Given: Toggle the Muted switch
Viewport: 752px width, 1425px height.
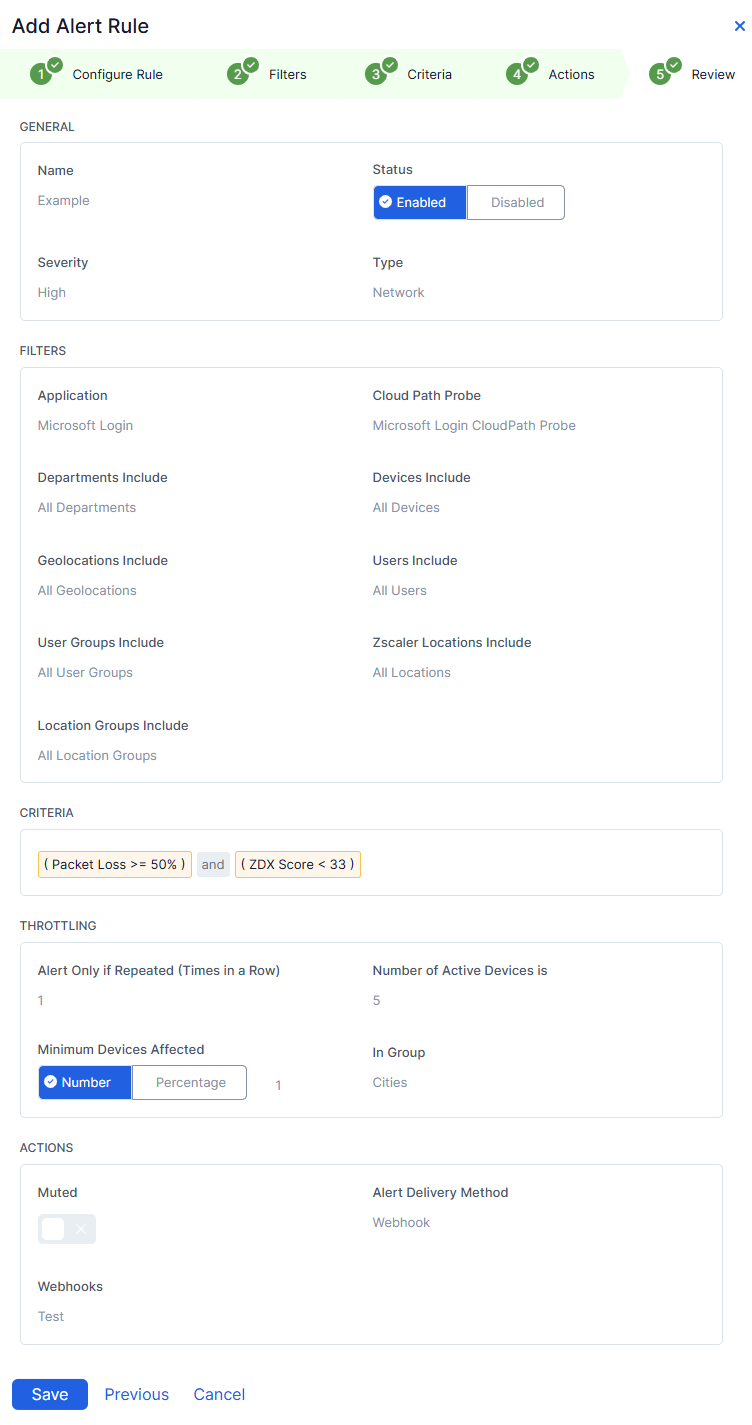Looking at the screenshot, I should click(x=67, y=1229).
